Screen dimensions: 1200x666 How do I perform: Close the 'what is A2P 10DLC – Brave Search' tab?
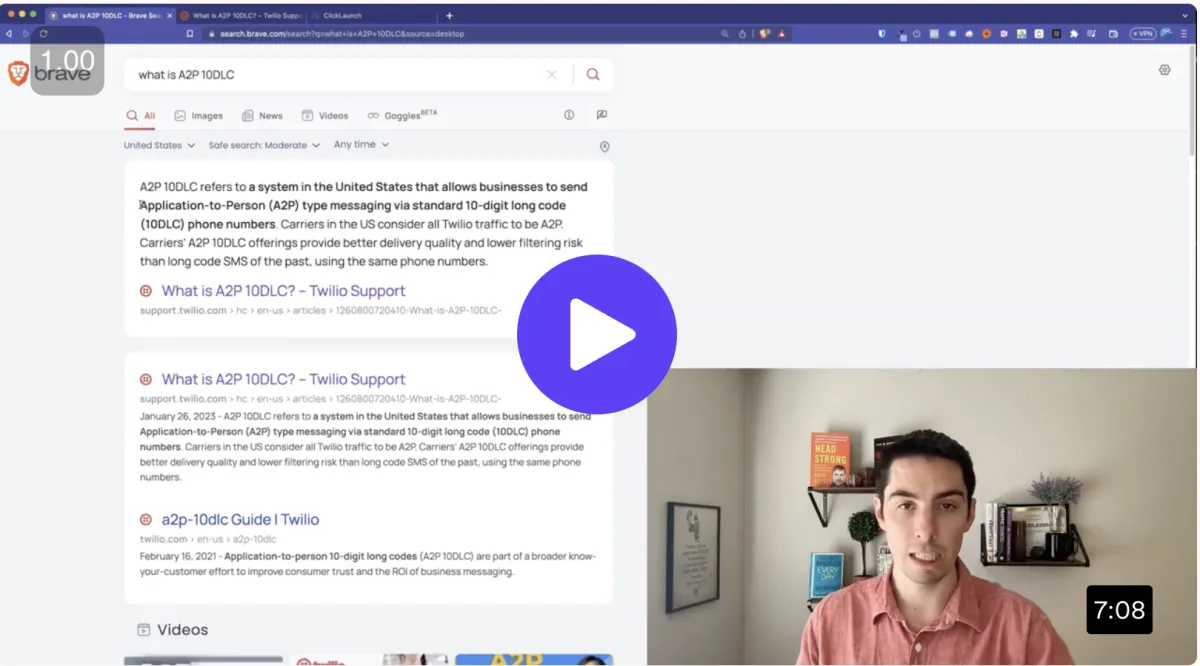pyautogui.click(x=169, y=16)
